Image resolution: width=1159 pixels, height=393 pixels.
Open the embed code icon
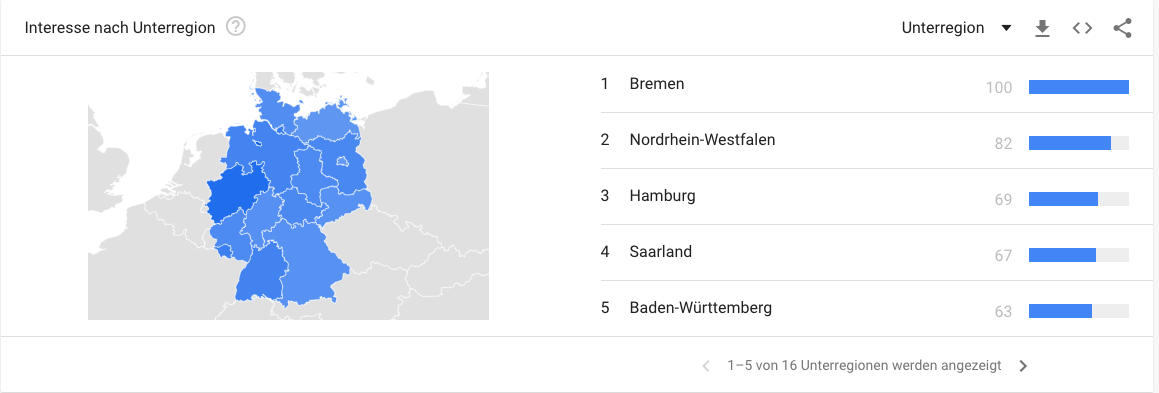click(x=1082, y=28)
